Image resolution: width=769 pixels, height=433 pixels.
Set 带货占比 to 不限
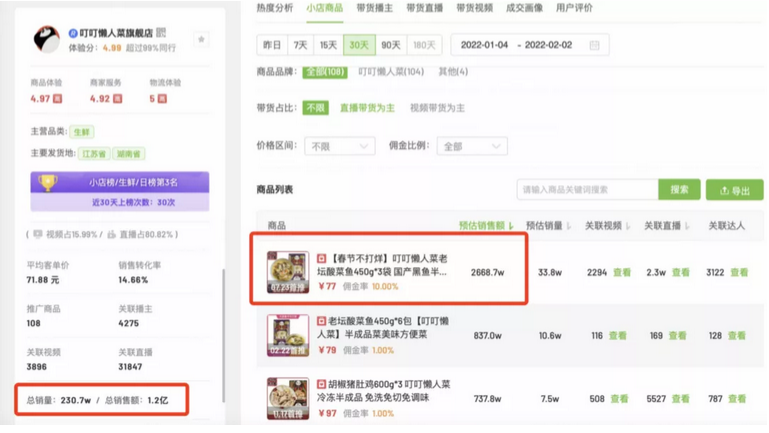click(315, 108)
